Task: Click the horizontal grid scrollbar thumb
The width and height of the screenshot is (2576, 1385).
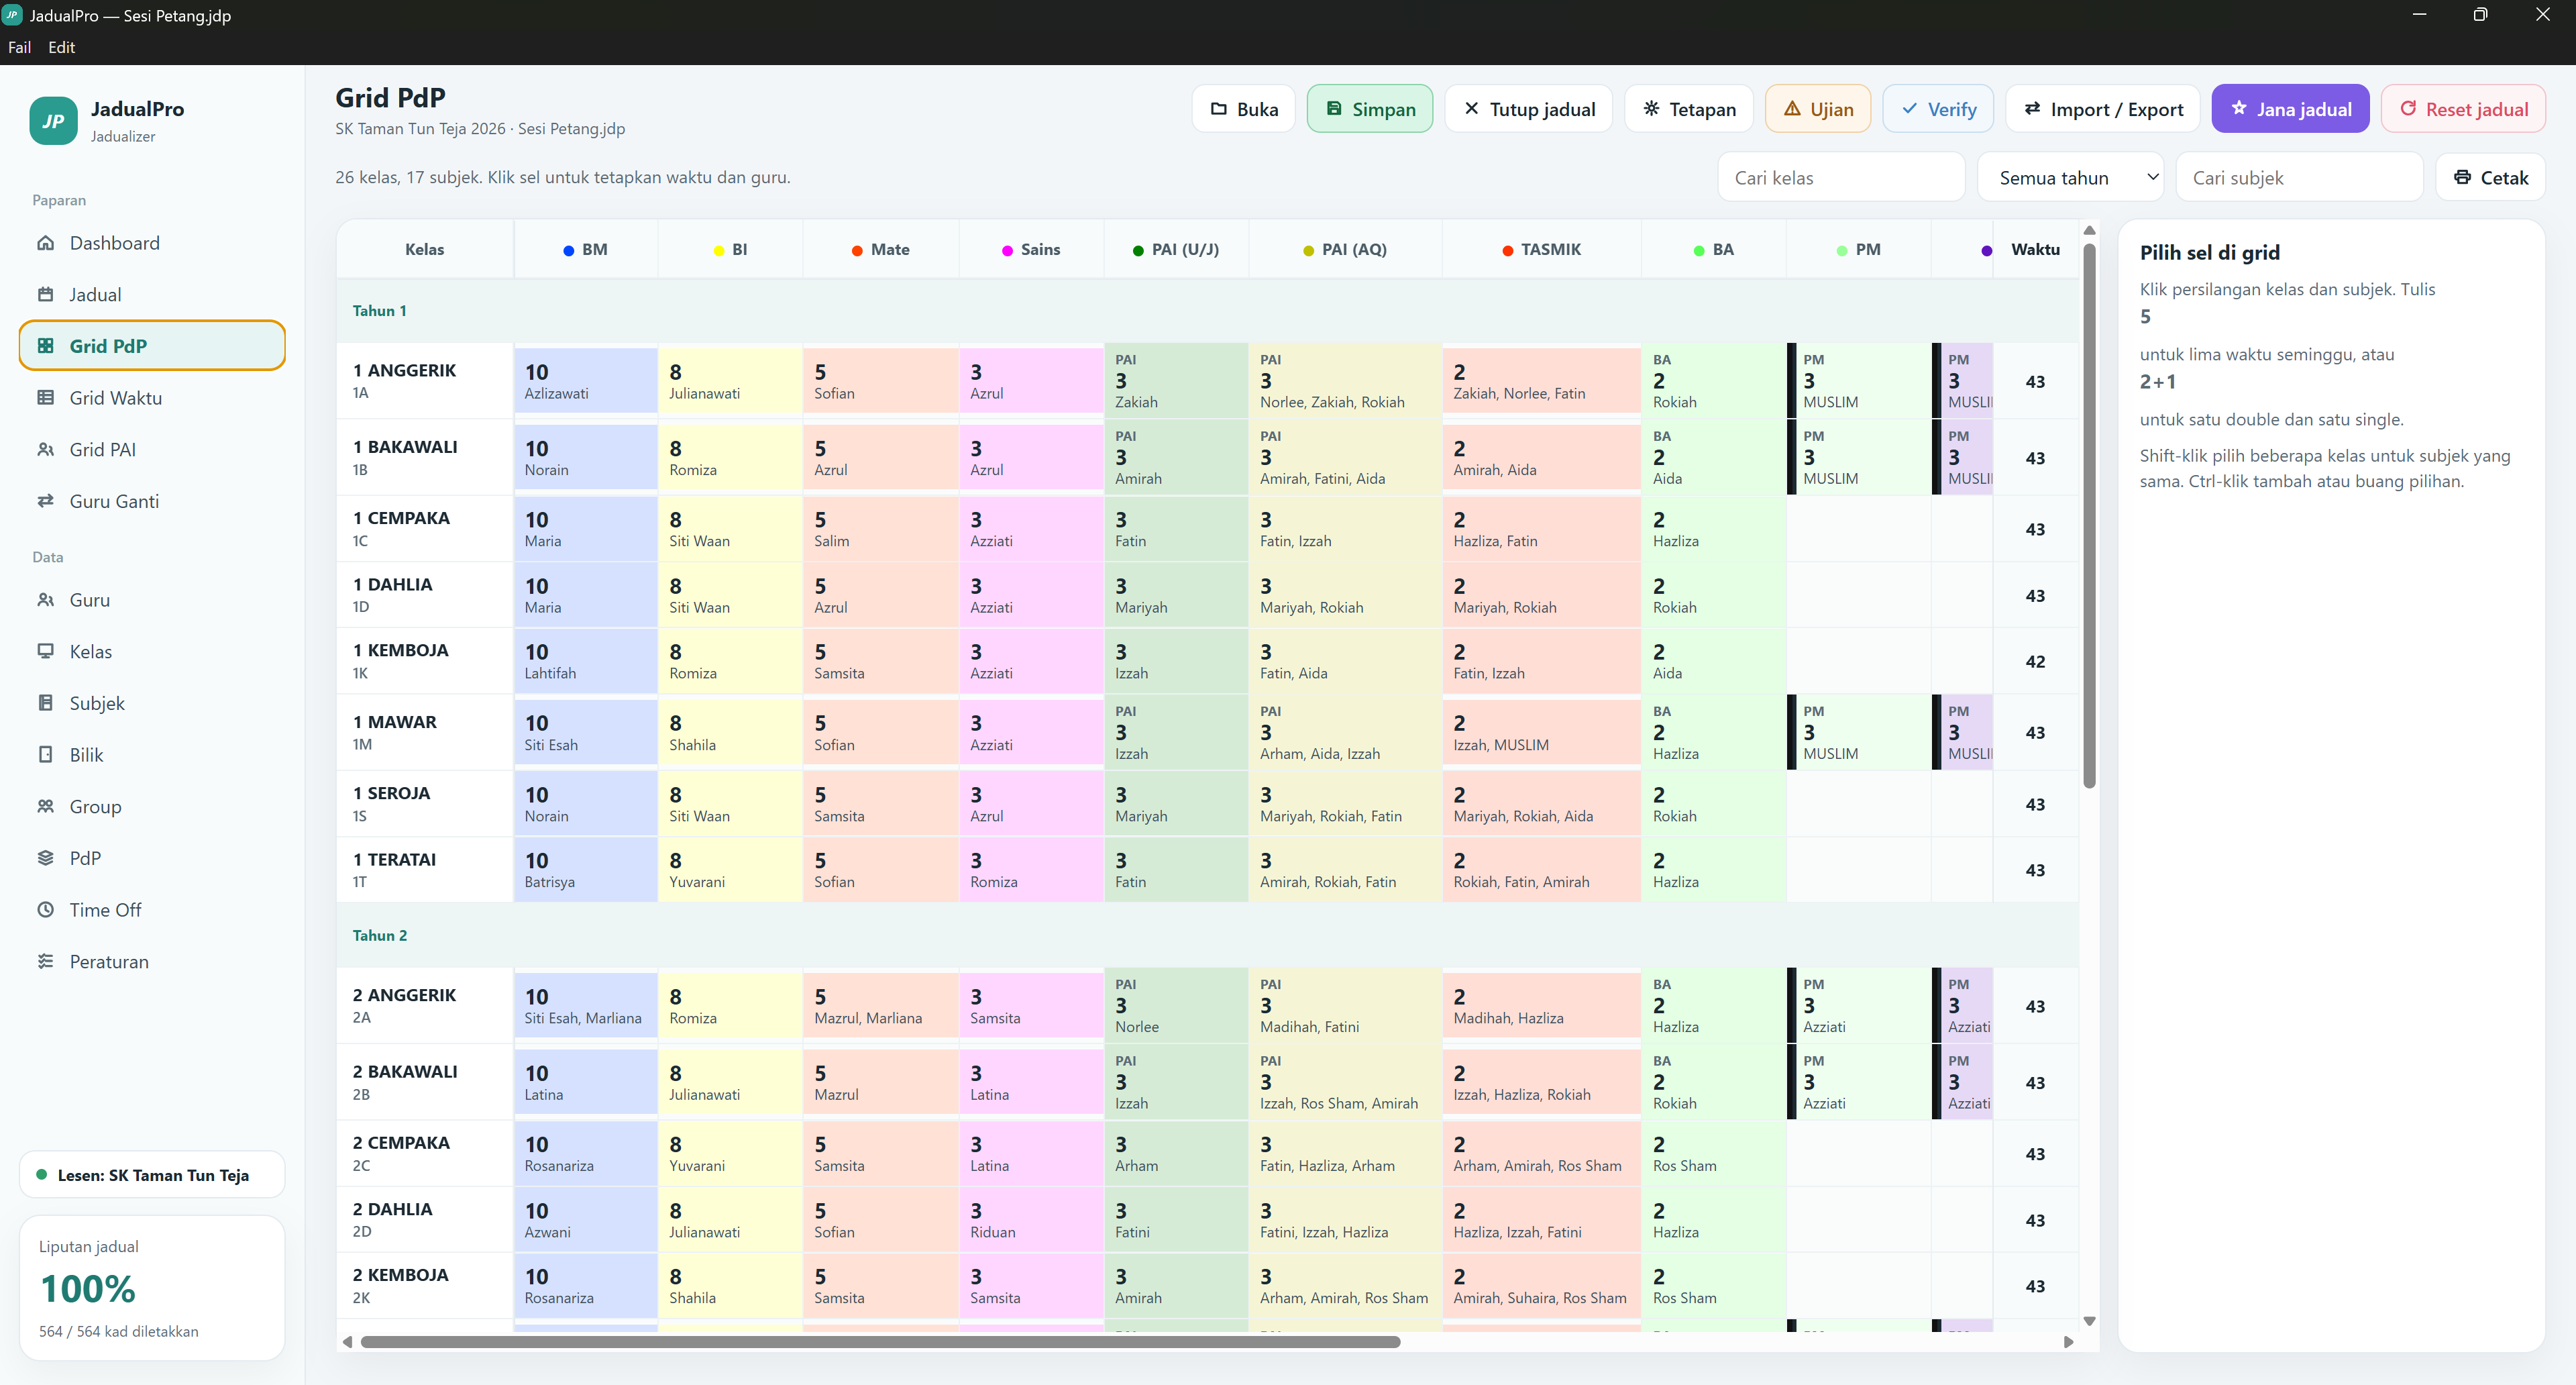Action: click(880, 1342)
